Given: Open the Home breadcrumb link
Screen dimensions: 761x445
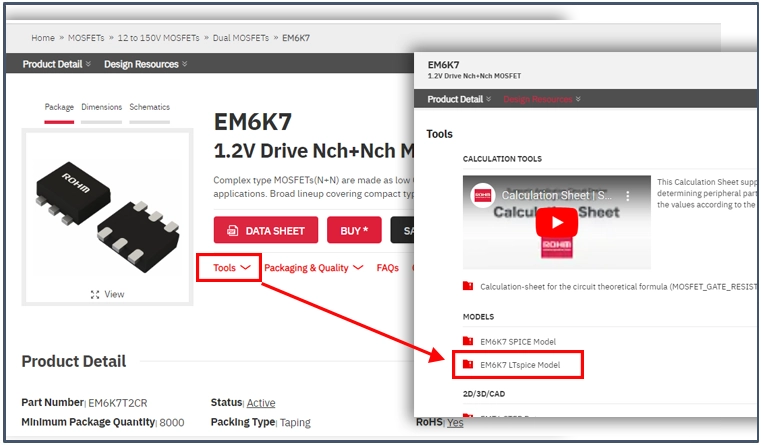Looking at the screenshot, I should pyautogui.click(x=43, y=38).
